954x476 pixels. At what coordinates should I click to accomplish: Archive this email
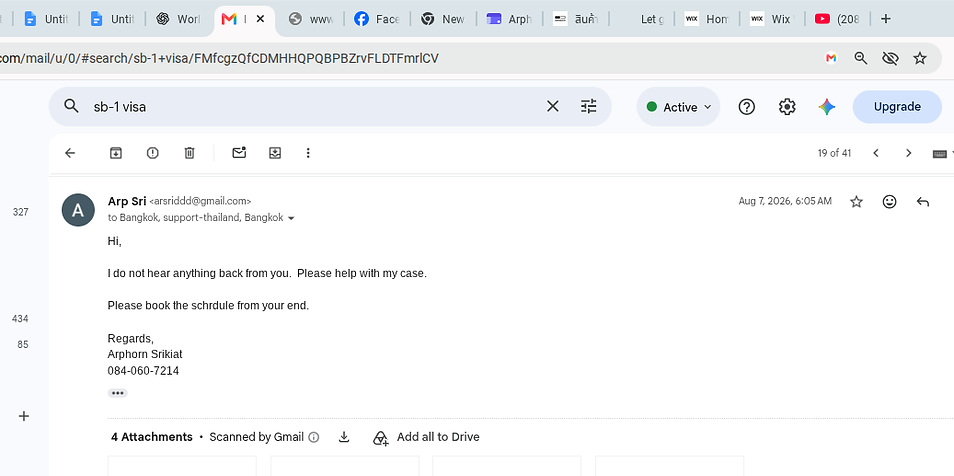point(116,153)
